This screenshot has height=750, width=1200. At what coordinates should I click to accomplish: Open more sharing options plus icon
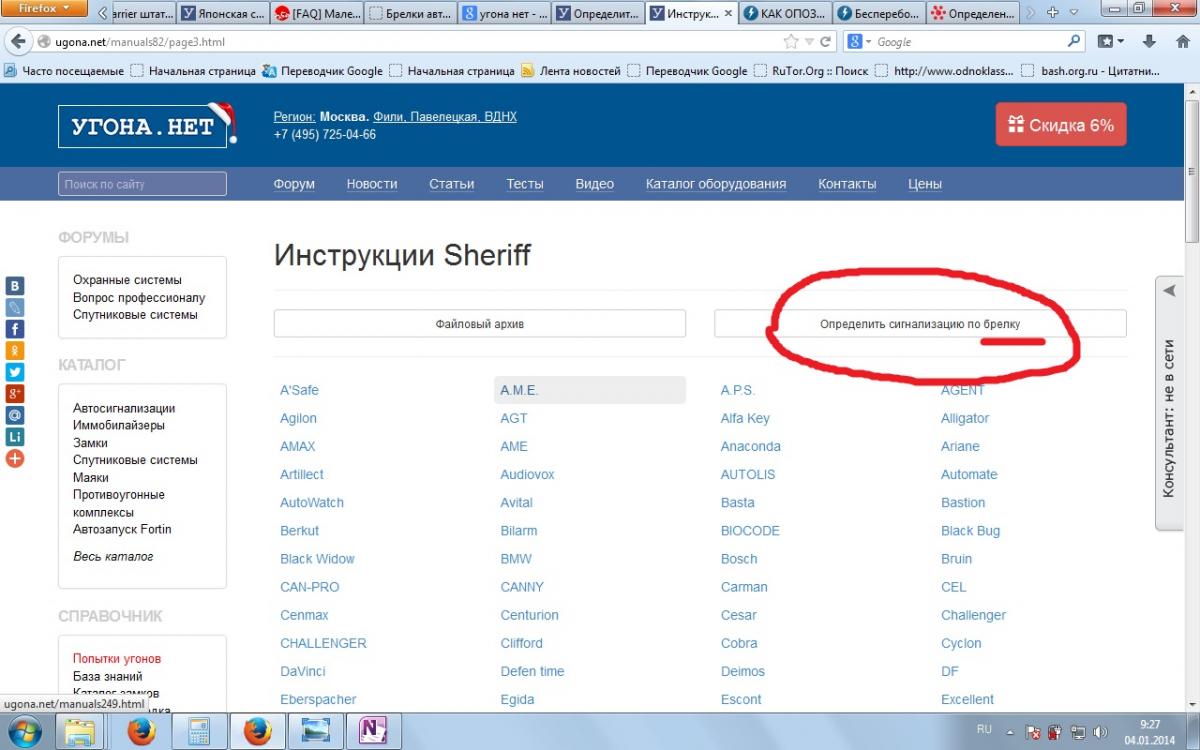point(15,458)
